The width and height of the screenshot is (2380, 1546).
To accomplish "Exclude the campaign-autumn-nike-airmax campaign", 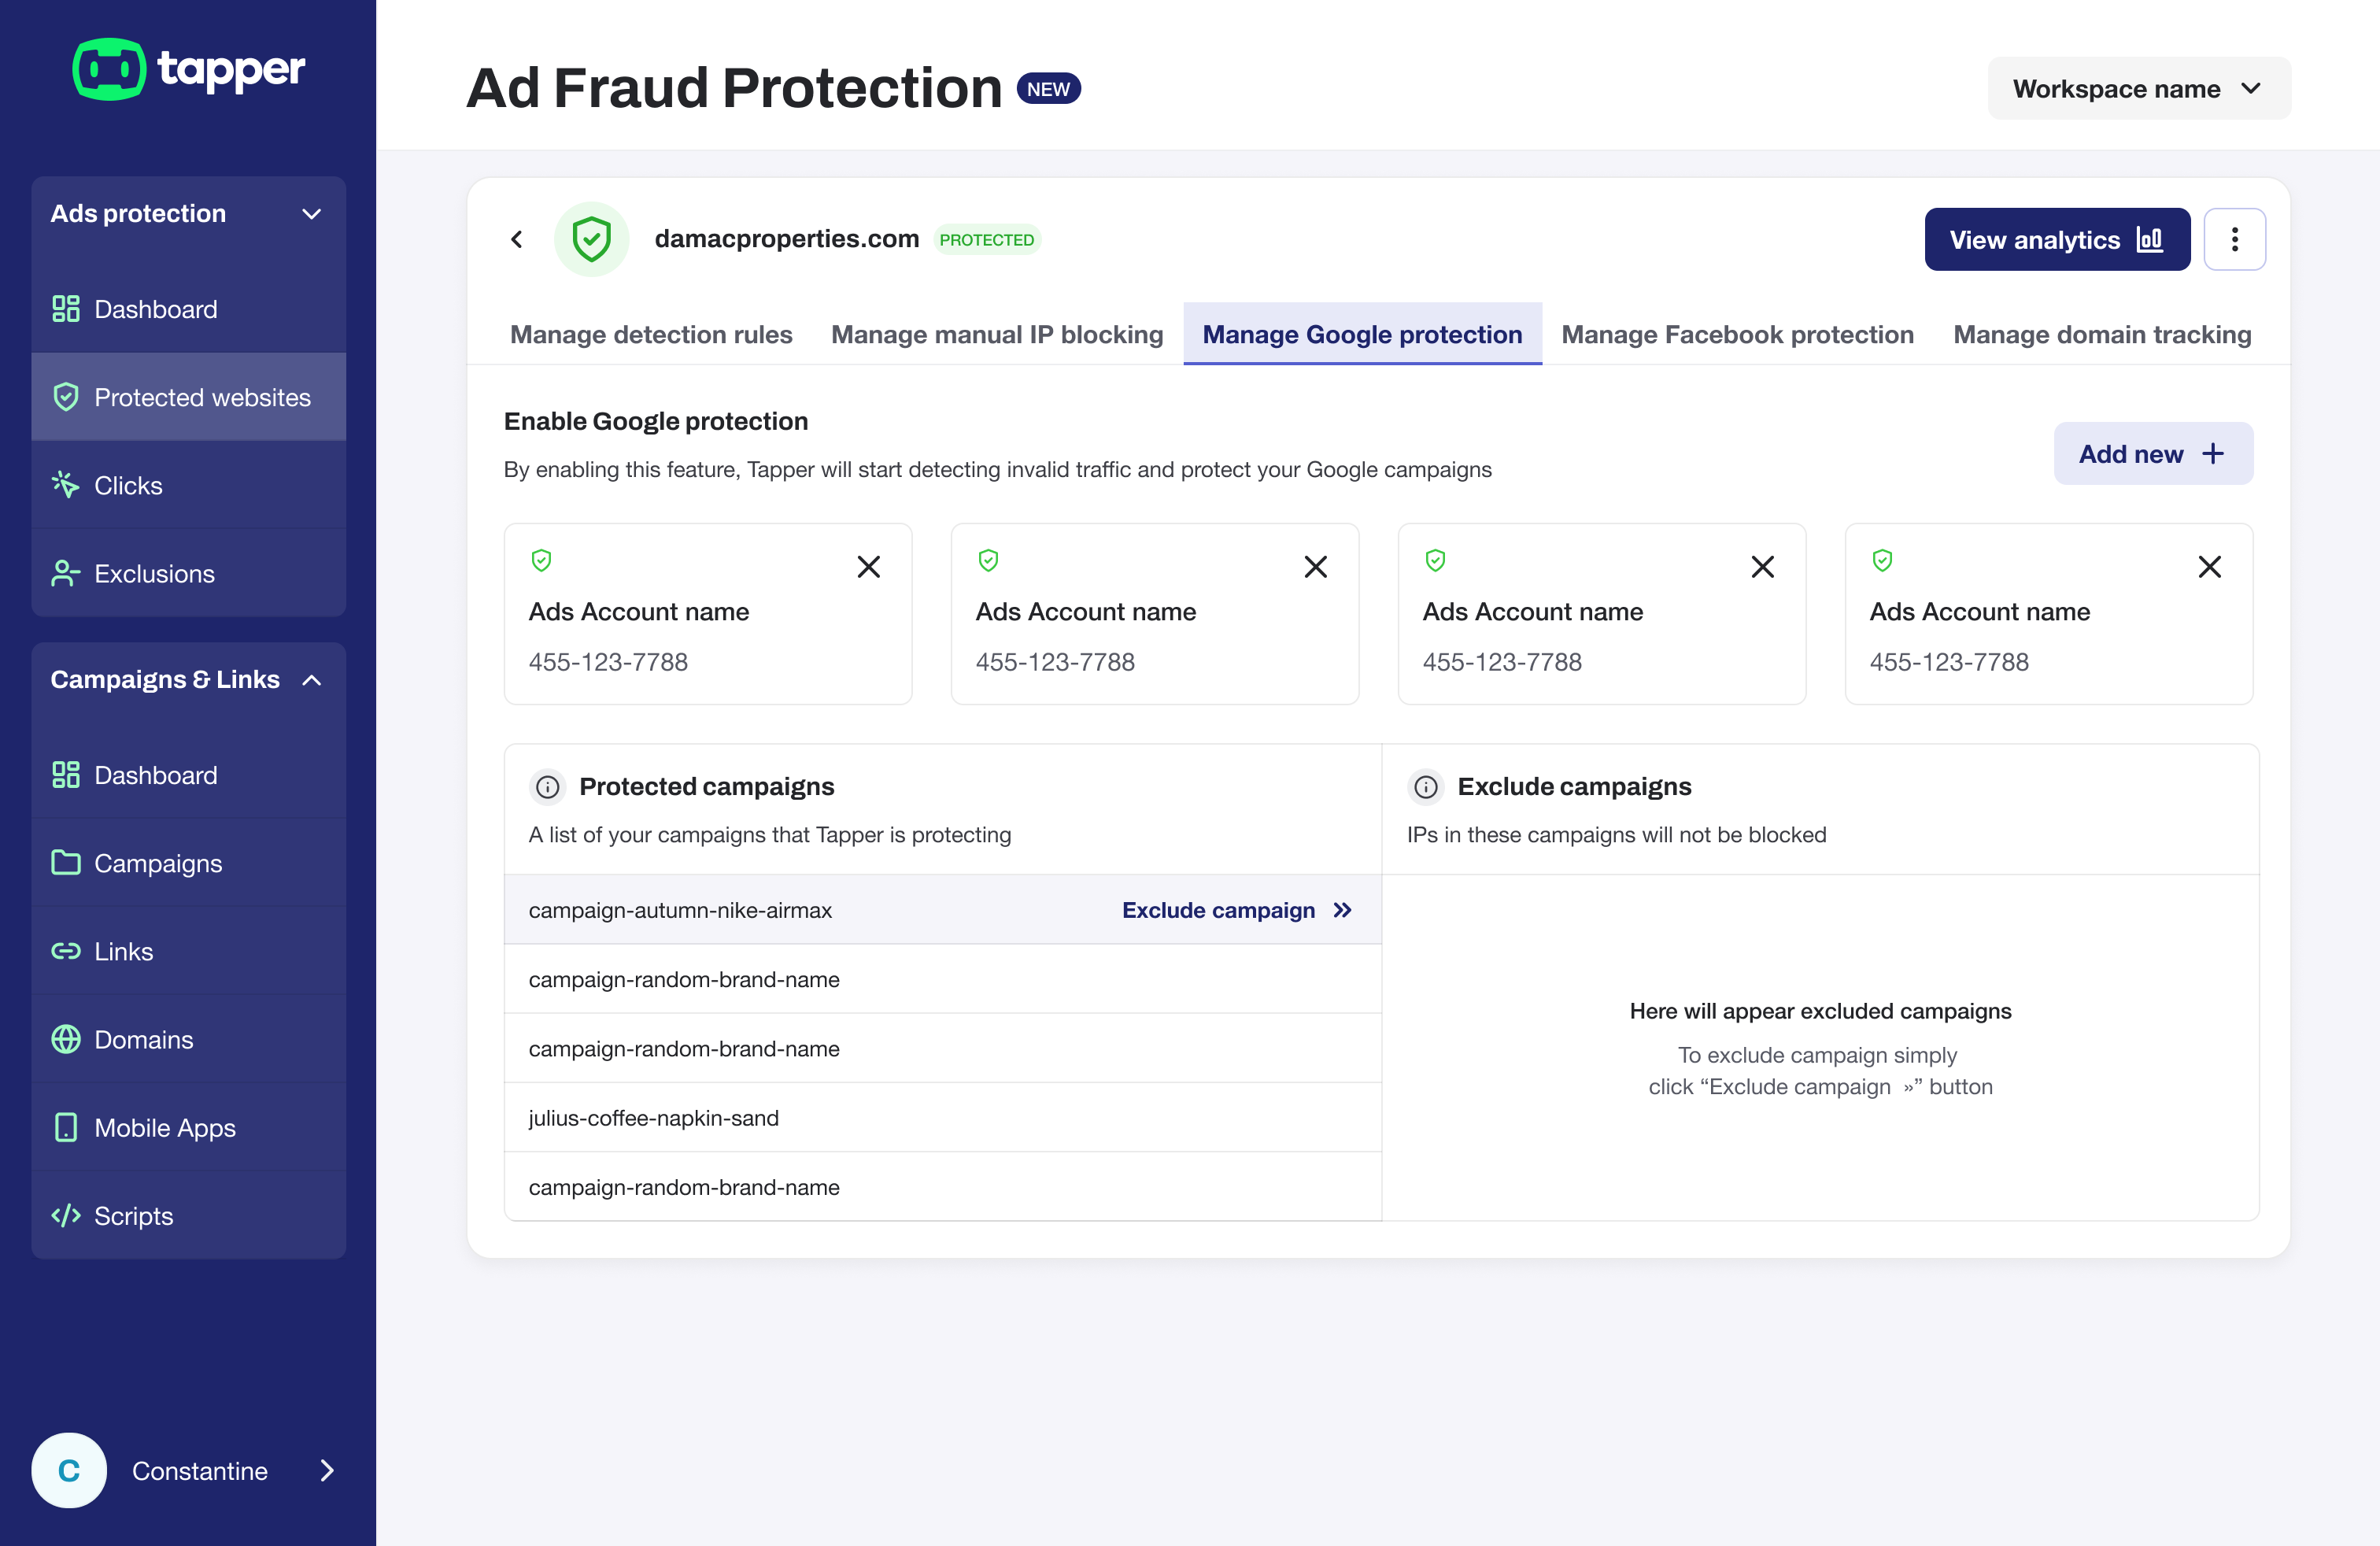I will (x=1236, y=910).
